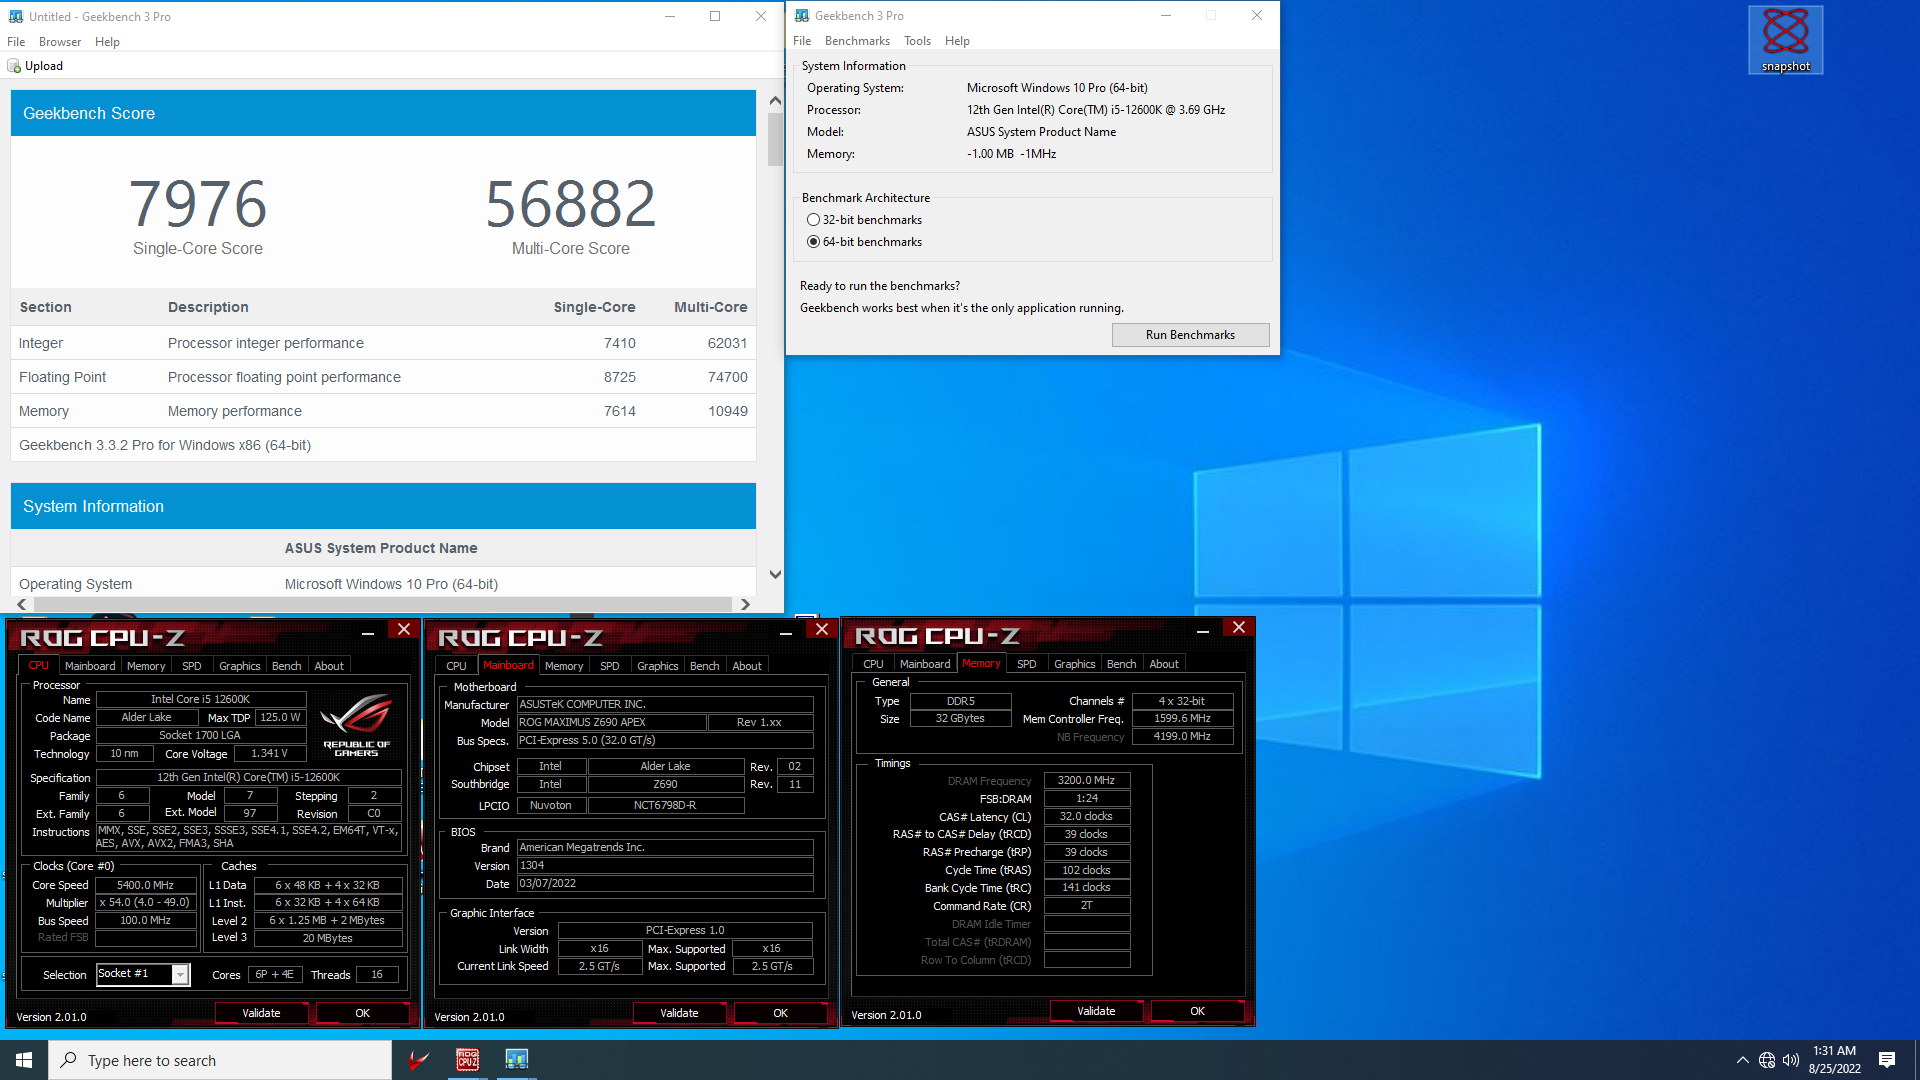Click the Republic of Gamers logo

(357, 726)
